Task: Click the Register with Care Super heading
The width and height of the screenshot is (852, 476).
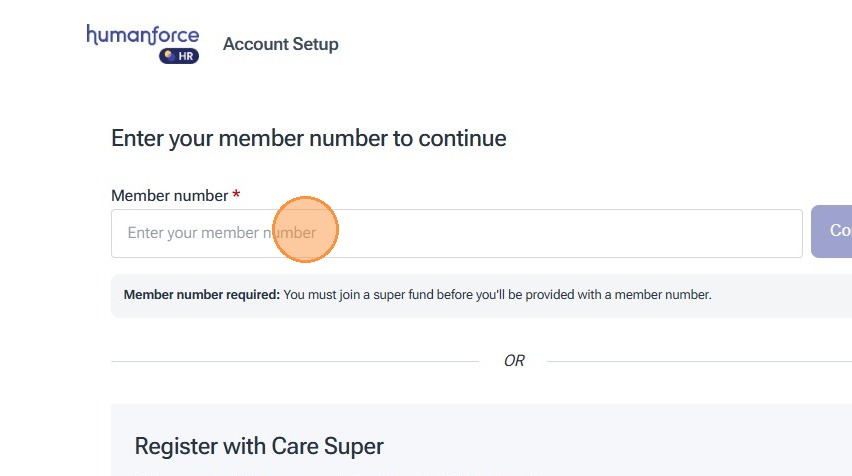Action: click(x=259, y=446)
